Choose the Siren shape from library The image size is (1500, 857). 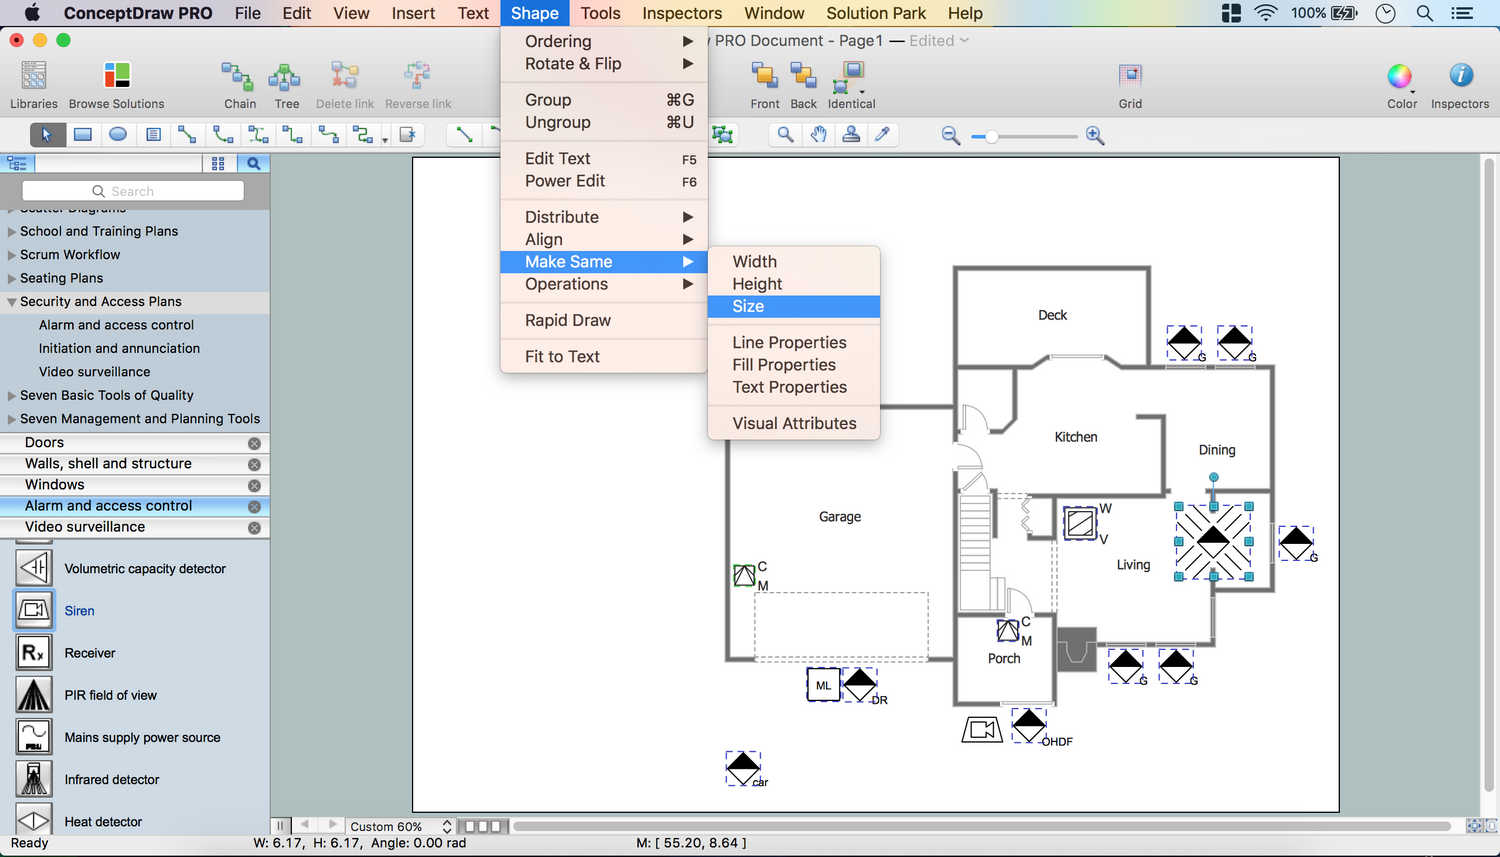click(x=34, y=610)
